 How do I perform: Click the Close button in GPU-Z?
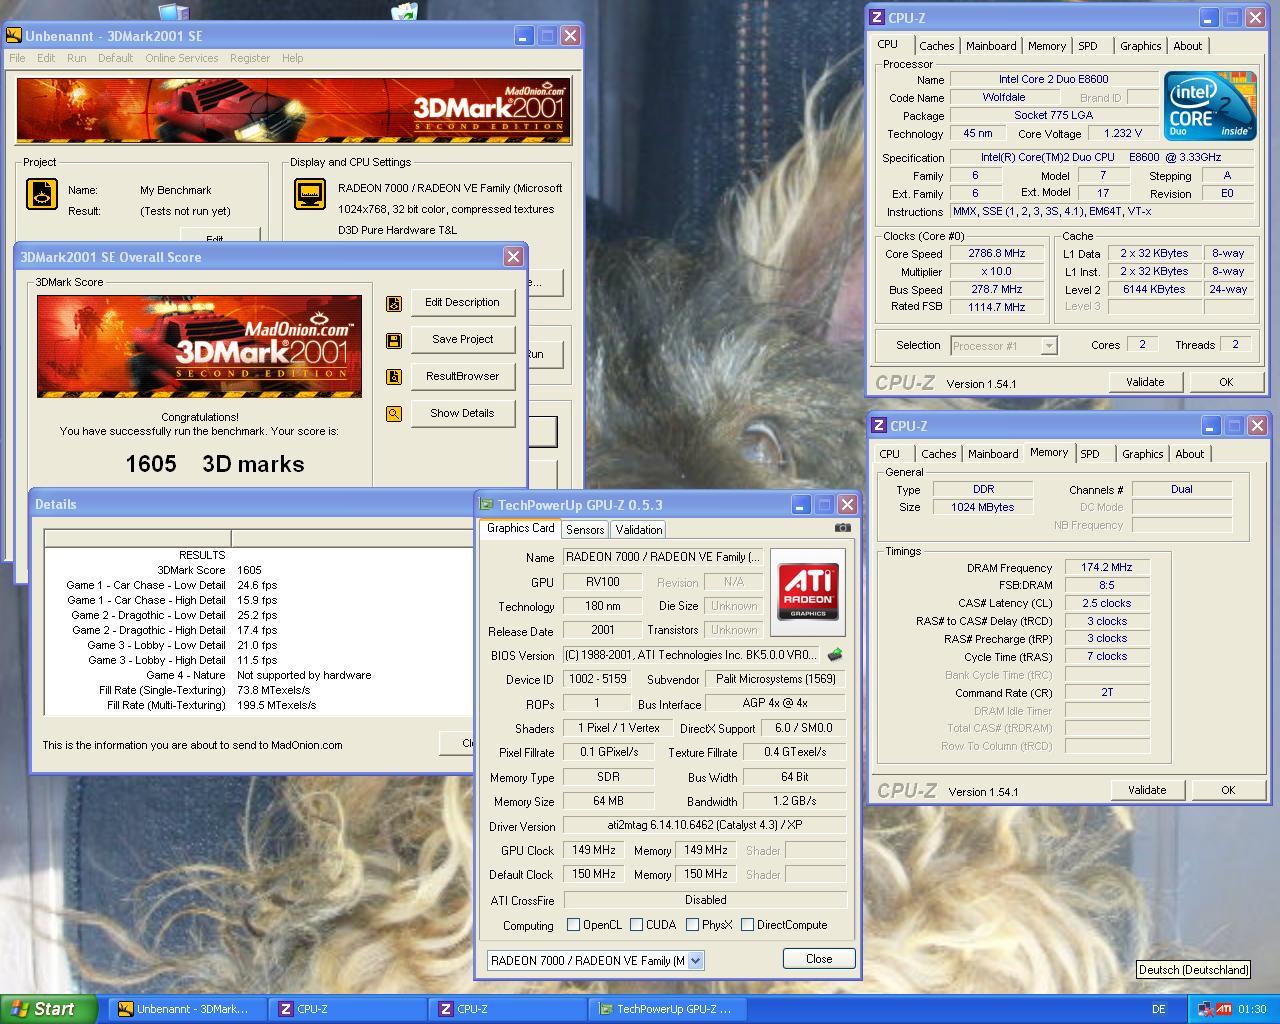pos(819,959)
